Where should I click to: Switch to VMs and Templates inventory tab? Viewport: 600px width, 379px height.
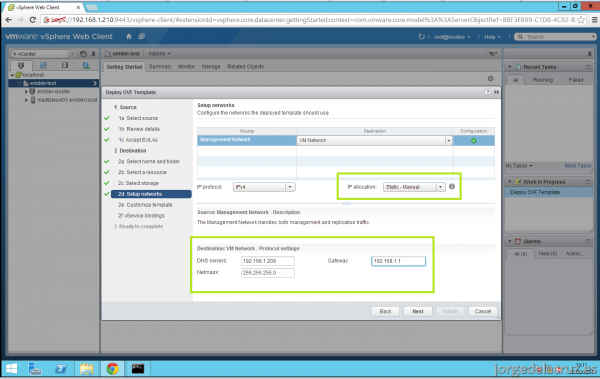(x=43, y=65)
